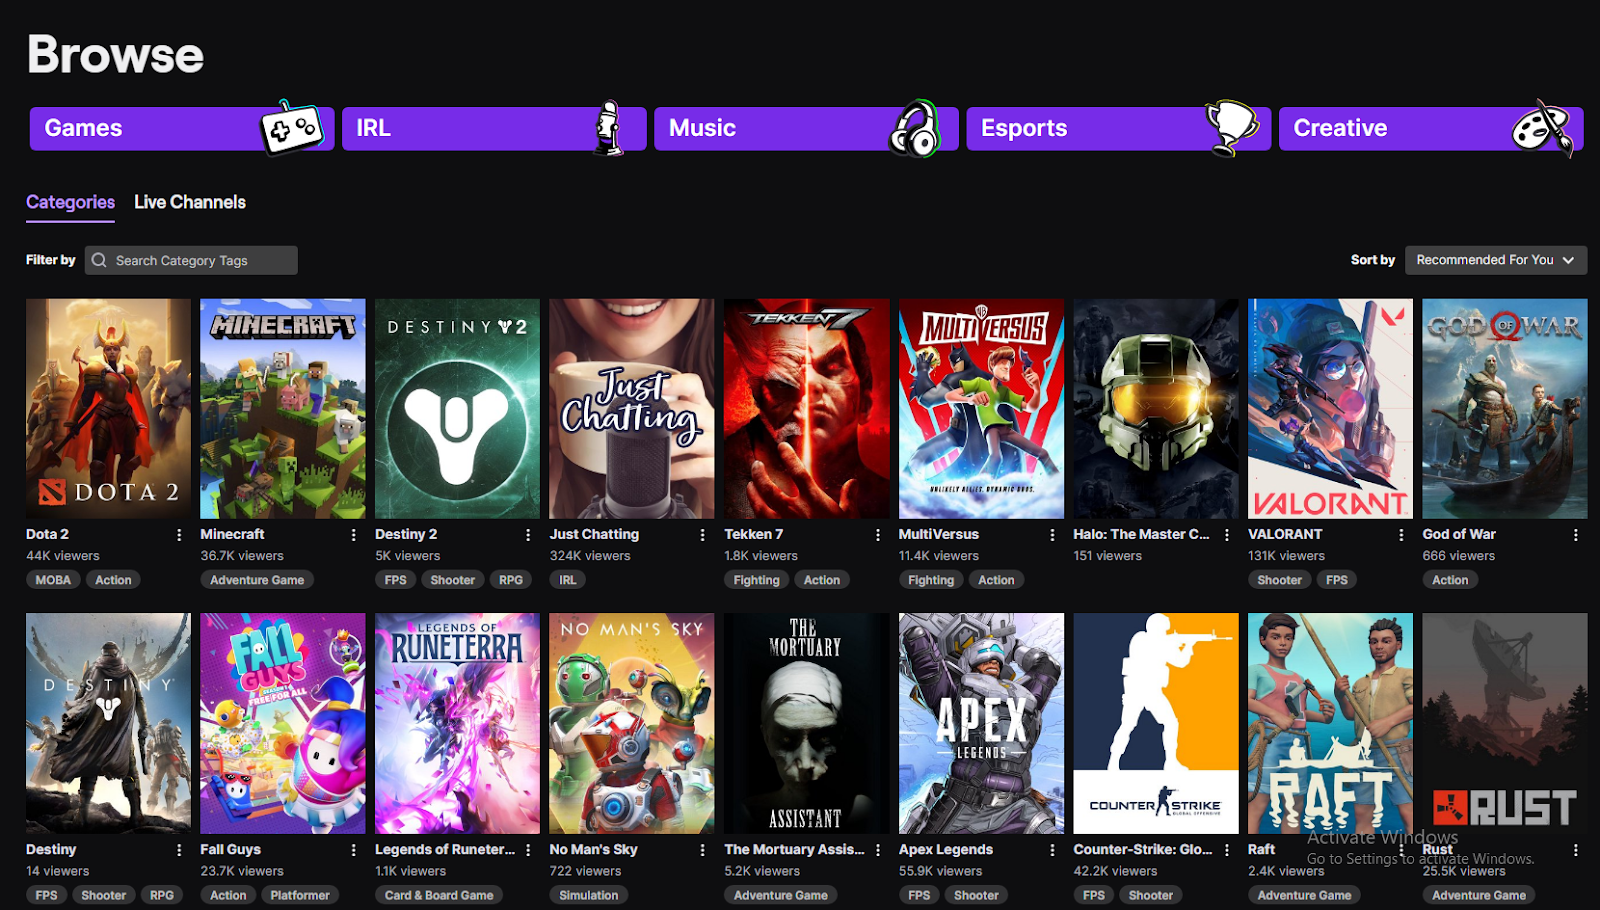Open options menu for Fall Guys

(x=354, y=850)
